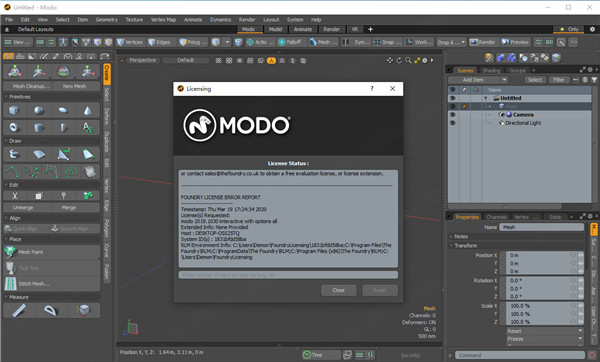Screen dimensions: 600x362
Task: Click the Render toolbar button
Action: pos(483,42)
